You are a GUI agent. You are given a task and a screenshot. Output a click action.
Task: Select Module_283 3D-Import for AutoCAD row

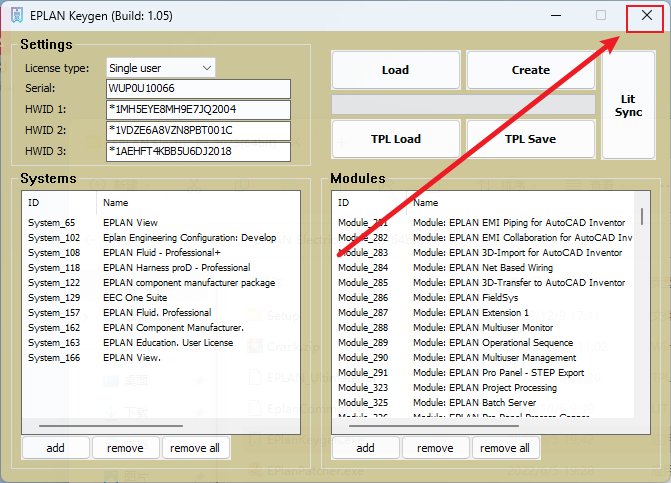[x=484, y=252]
